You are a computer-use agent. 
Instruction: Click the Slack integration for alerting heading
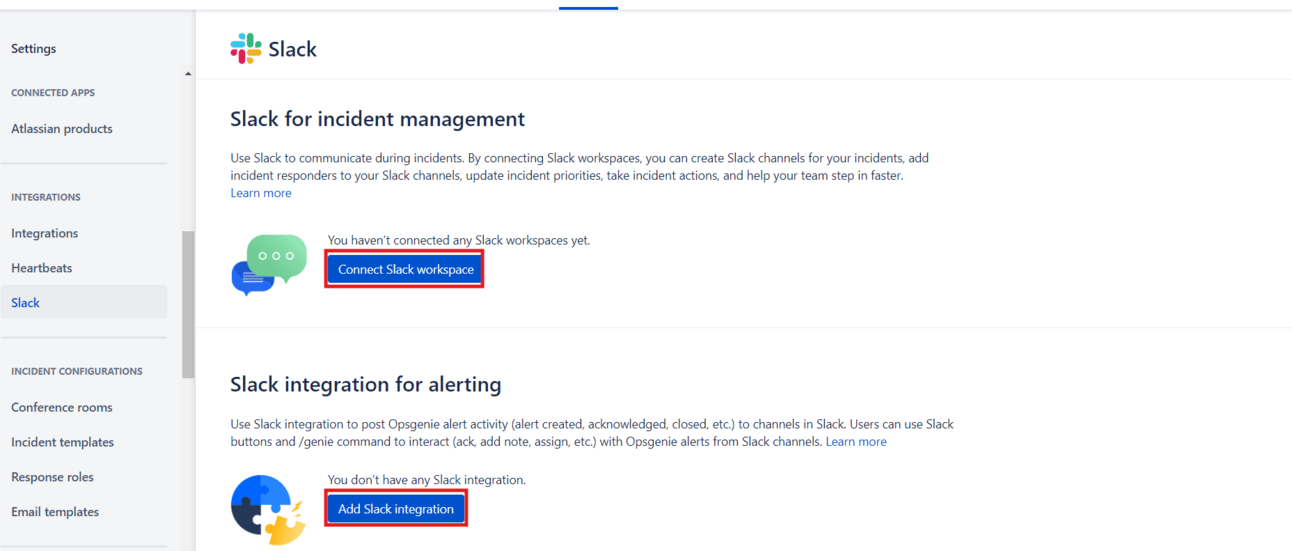tap(366, 384)
